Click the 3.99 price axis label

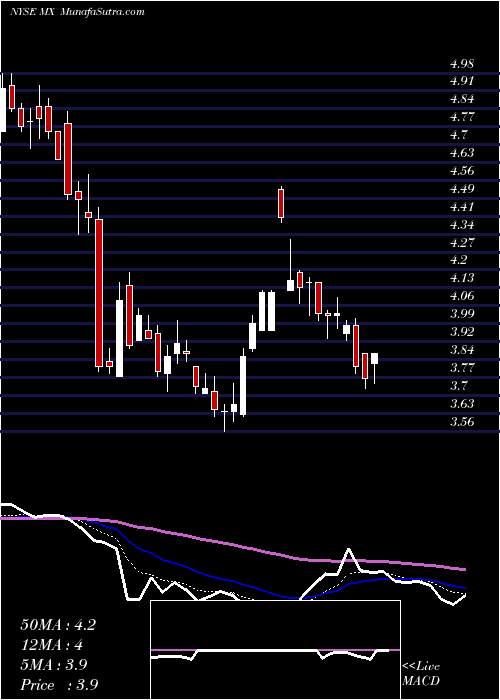pos(462,314)
